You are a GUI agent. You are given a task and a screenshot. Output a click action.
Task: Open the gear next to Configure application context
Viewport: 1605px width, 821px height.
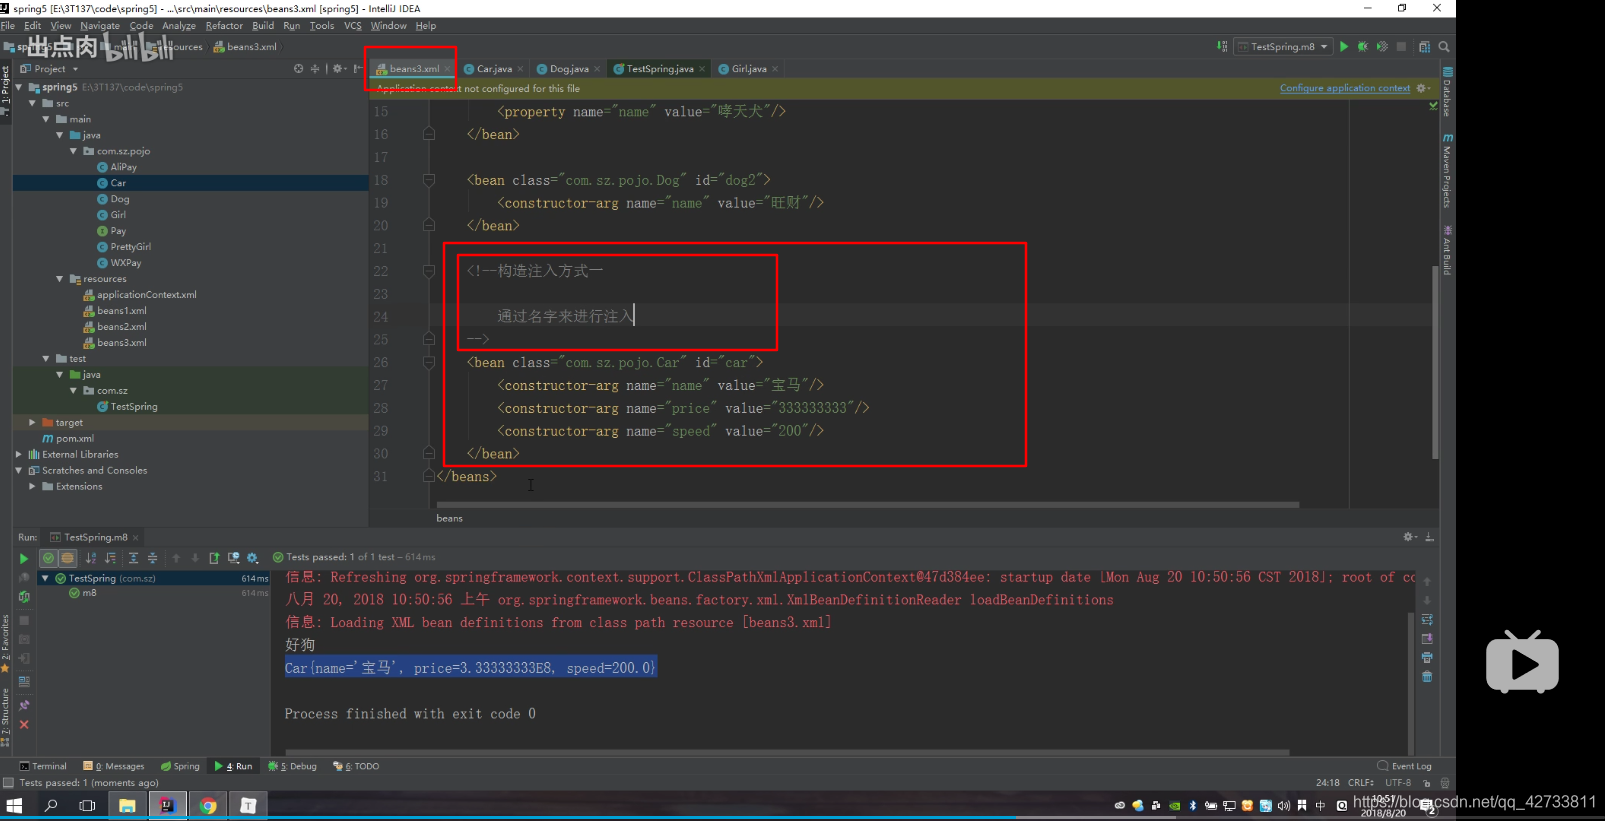(x=1422, y=88)
